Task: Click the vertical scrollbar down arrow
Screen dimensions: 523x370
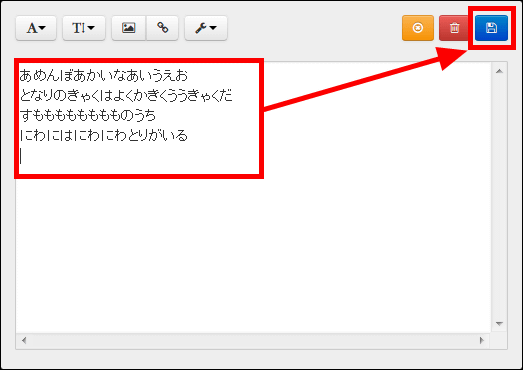Action: click(x=499, y=324)
